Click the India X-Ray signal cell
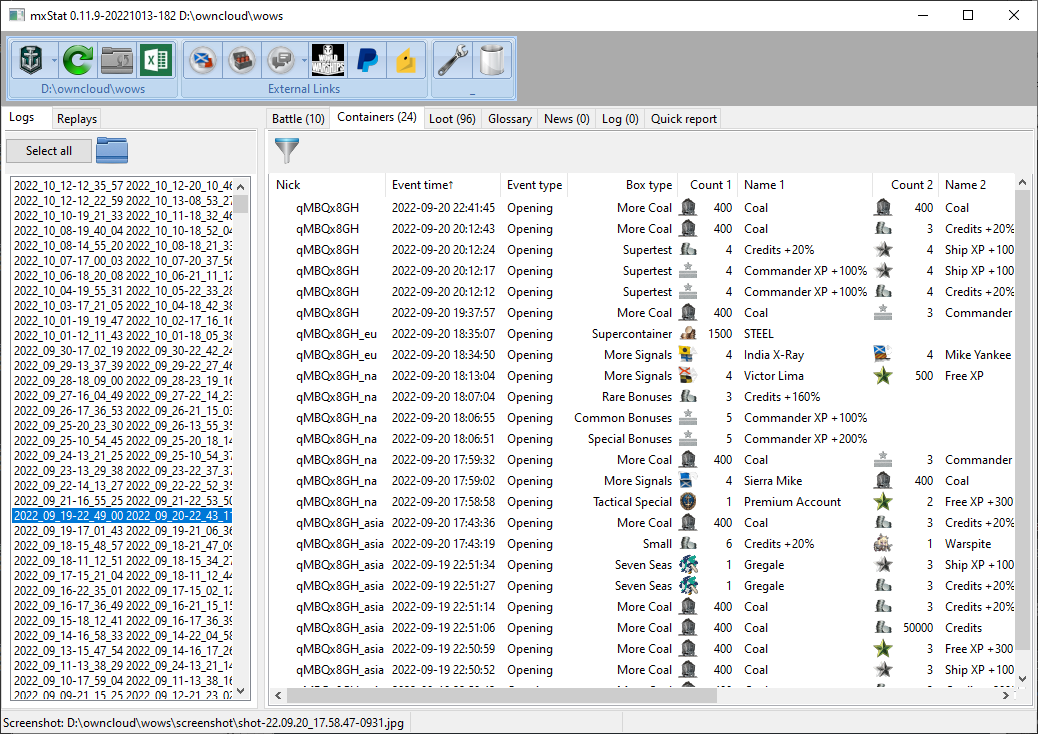Image resolution: width=1038 pixels, height=734 pixels. tap(774, 355)
